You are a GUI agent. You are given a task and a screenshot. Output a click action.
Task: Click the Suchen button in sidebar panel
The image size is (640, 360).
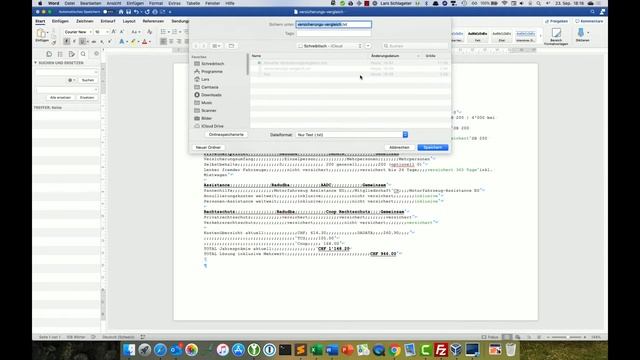point(88,80)
